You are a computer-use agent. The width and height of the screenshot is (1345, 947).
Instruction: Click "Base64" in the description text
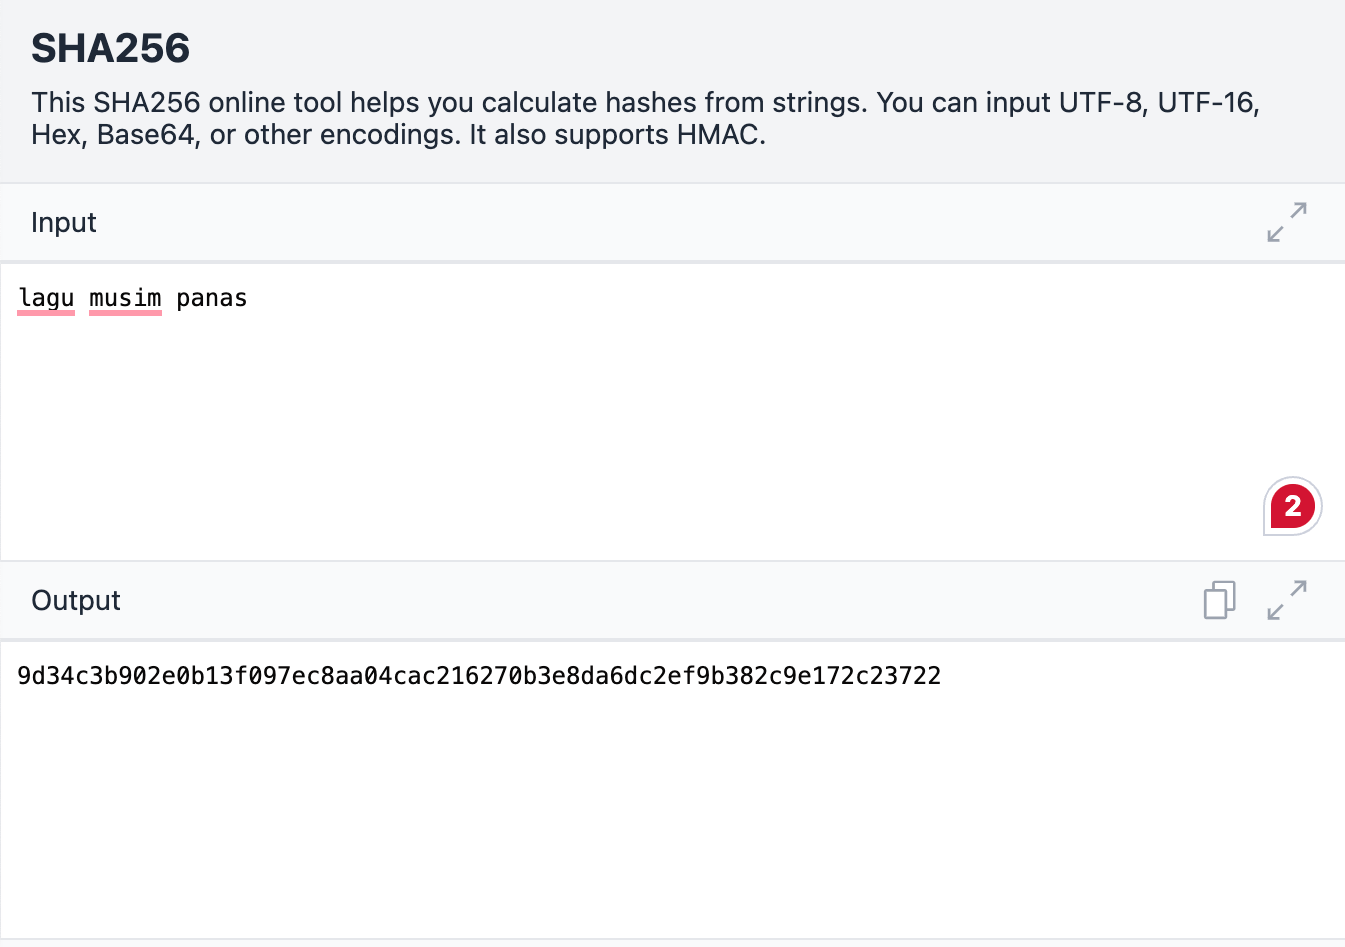click(145, 135)
